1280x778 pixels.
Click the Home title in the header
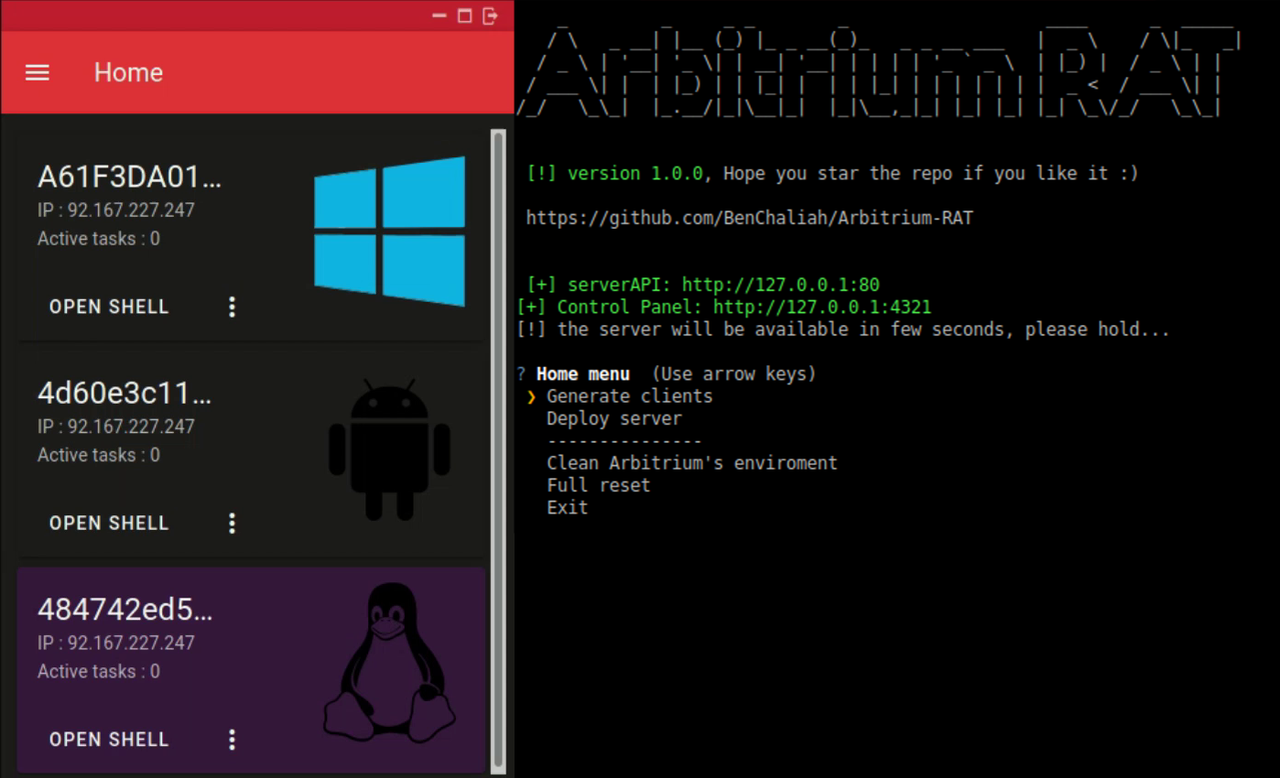pyautogui.click(x=128, y=73)
